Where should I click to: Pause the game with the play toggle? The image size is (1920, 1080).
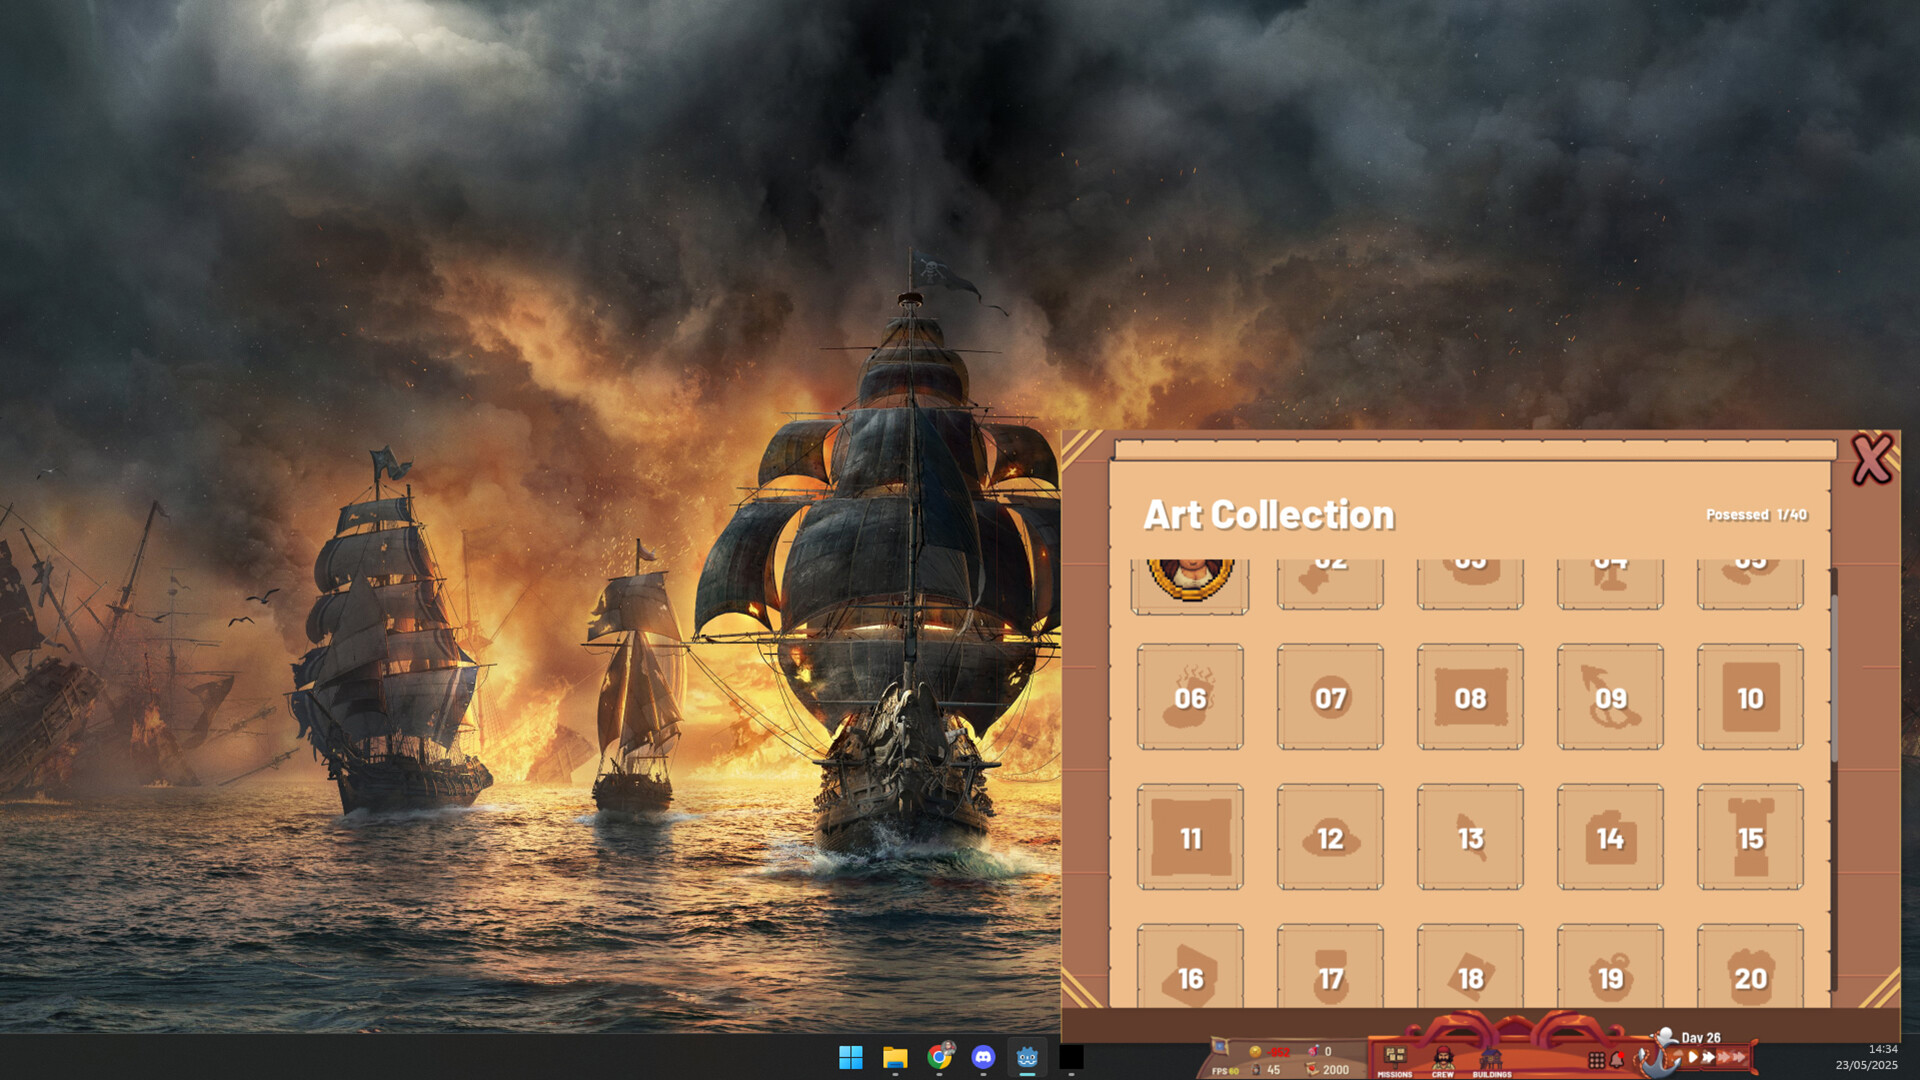click(1691, 1054)
